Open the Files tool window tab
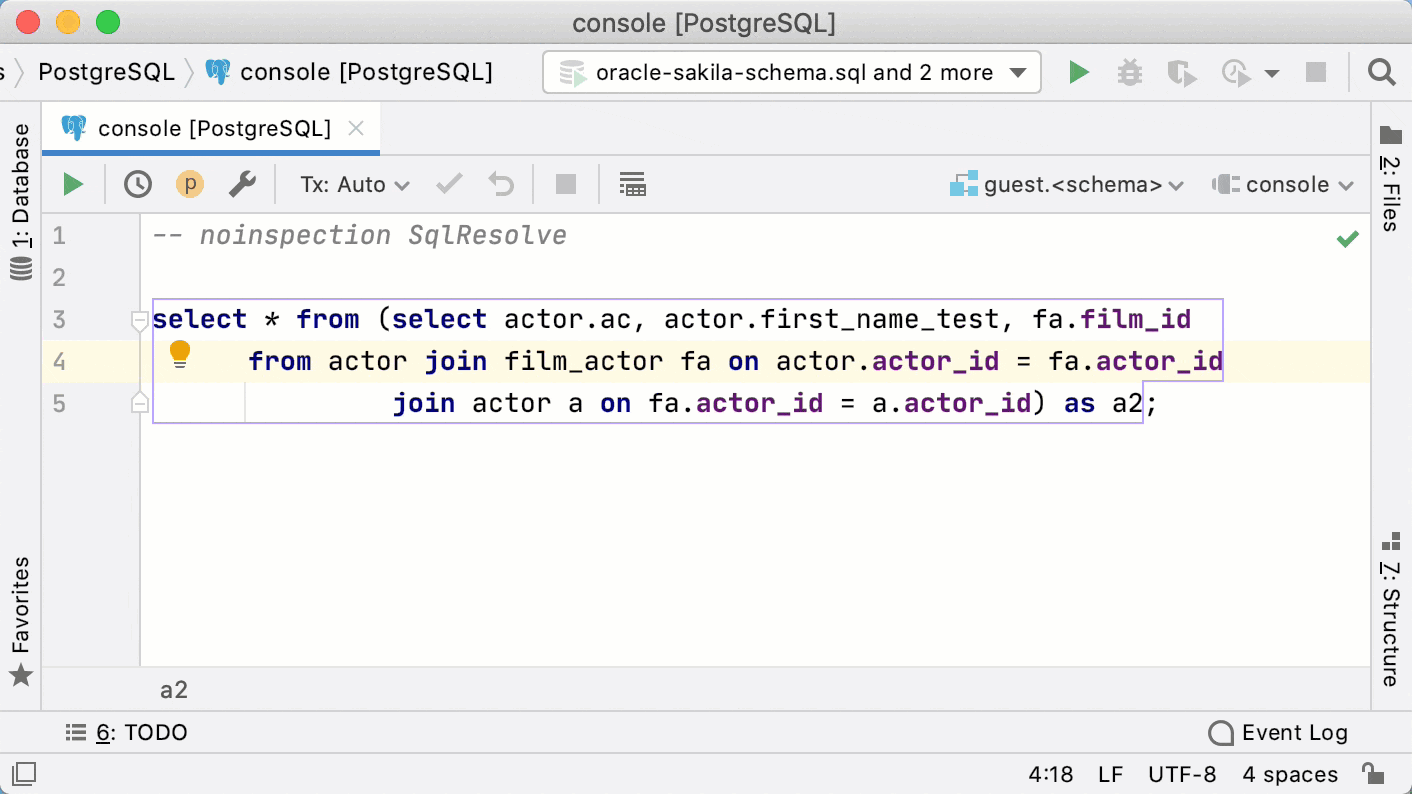This screenshot has height=794, width=1412. (1390, 180)
